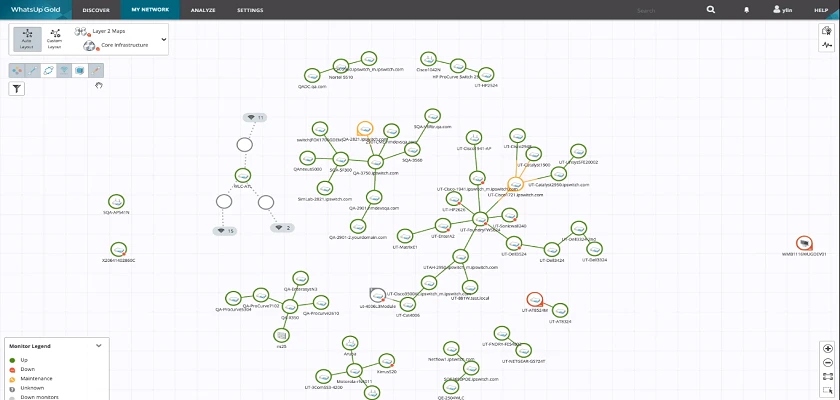Open the DISCOVER menu

point(96,10)
